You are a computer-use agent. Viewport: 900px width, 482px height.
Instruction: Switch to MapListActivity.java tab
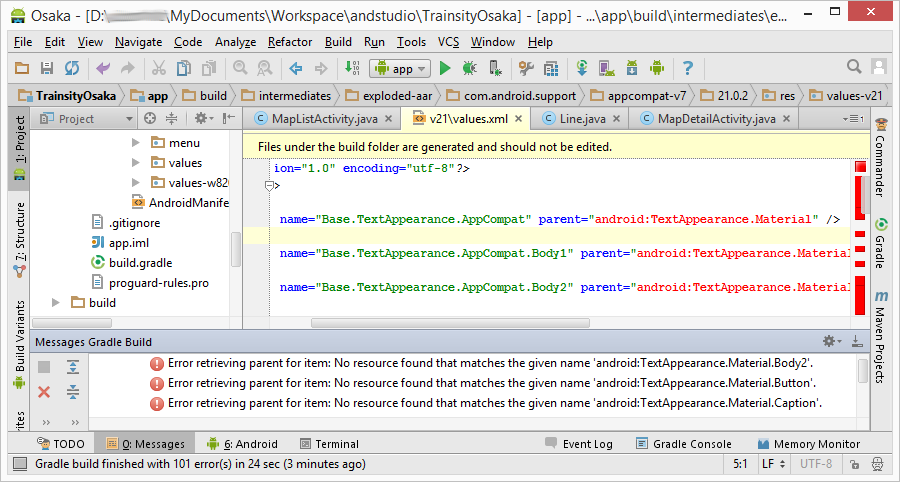[x=325, y=119]
